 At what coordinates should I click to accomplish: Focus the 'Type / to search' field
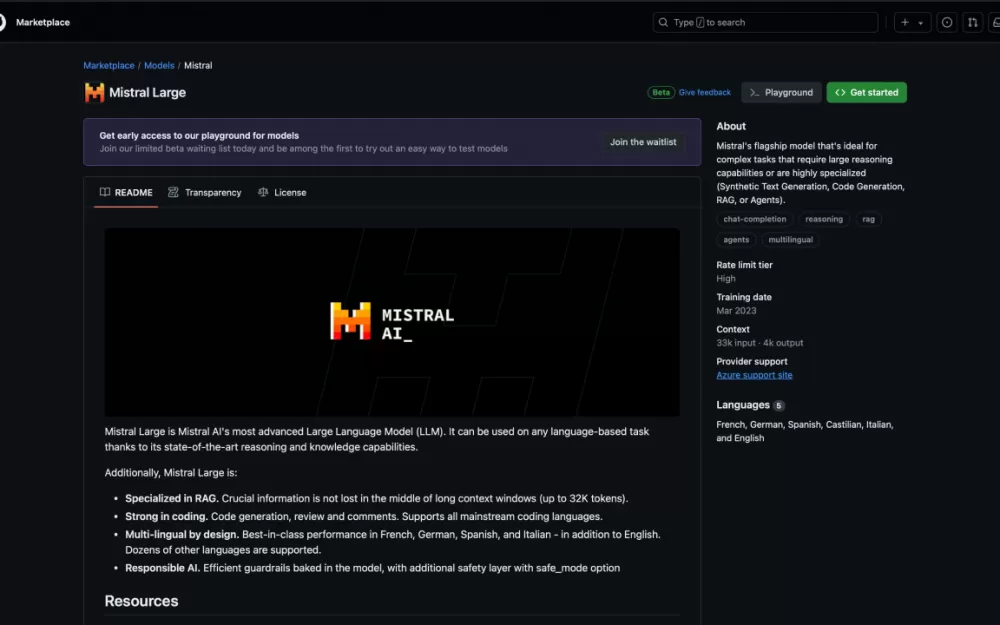(765, 22)
